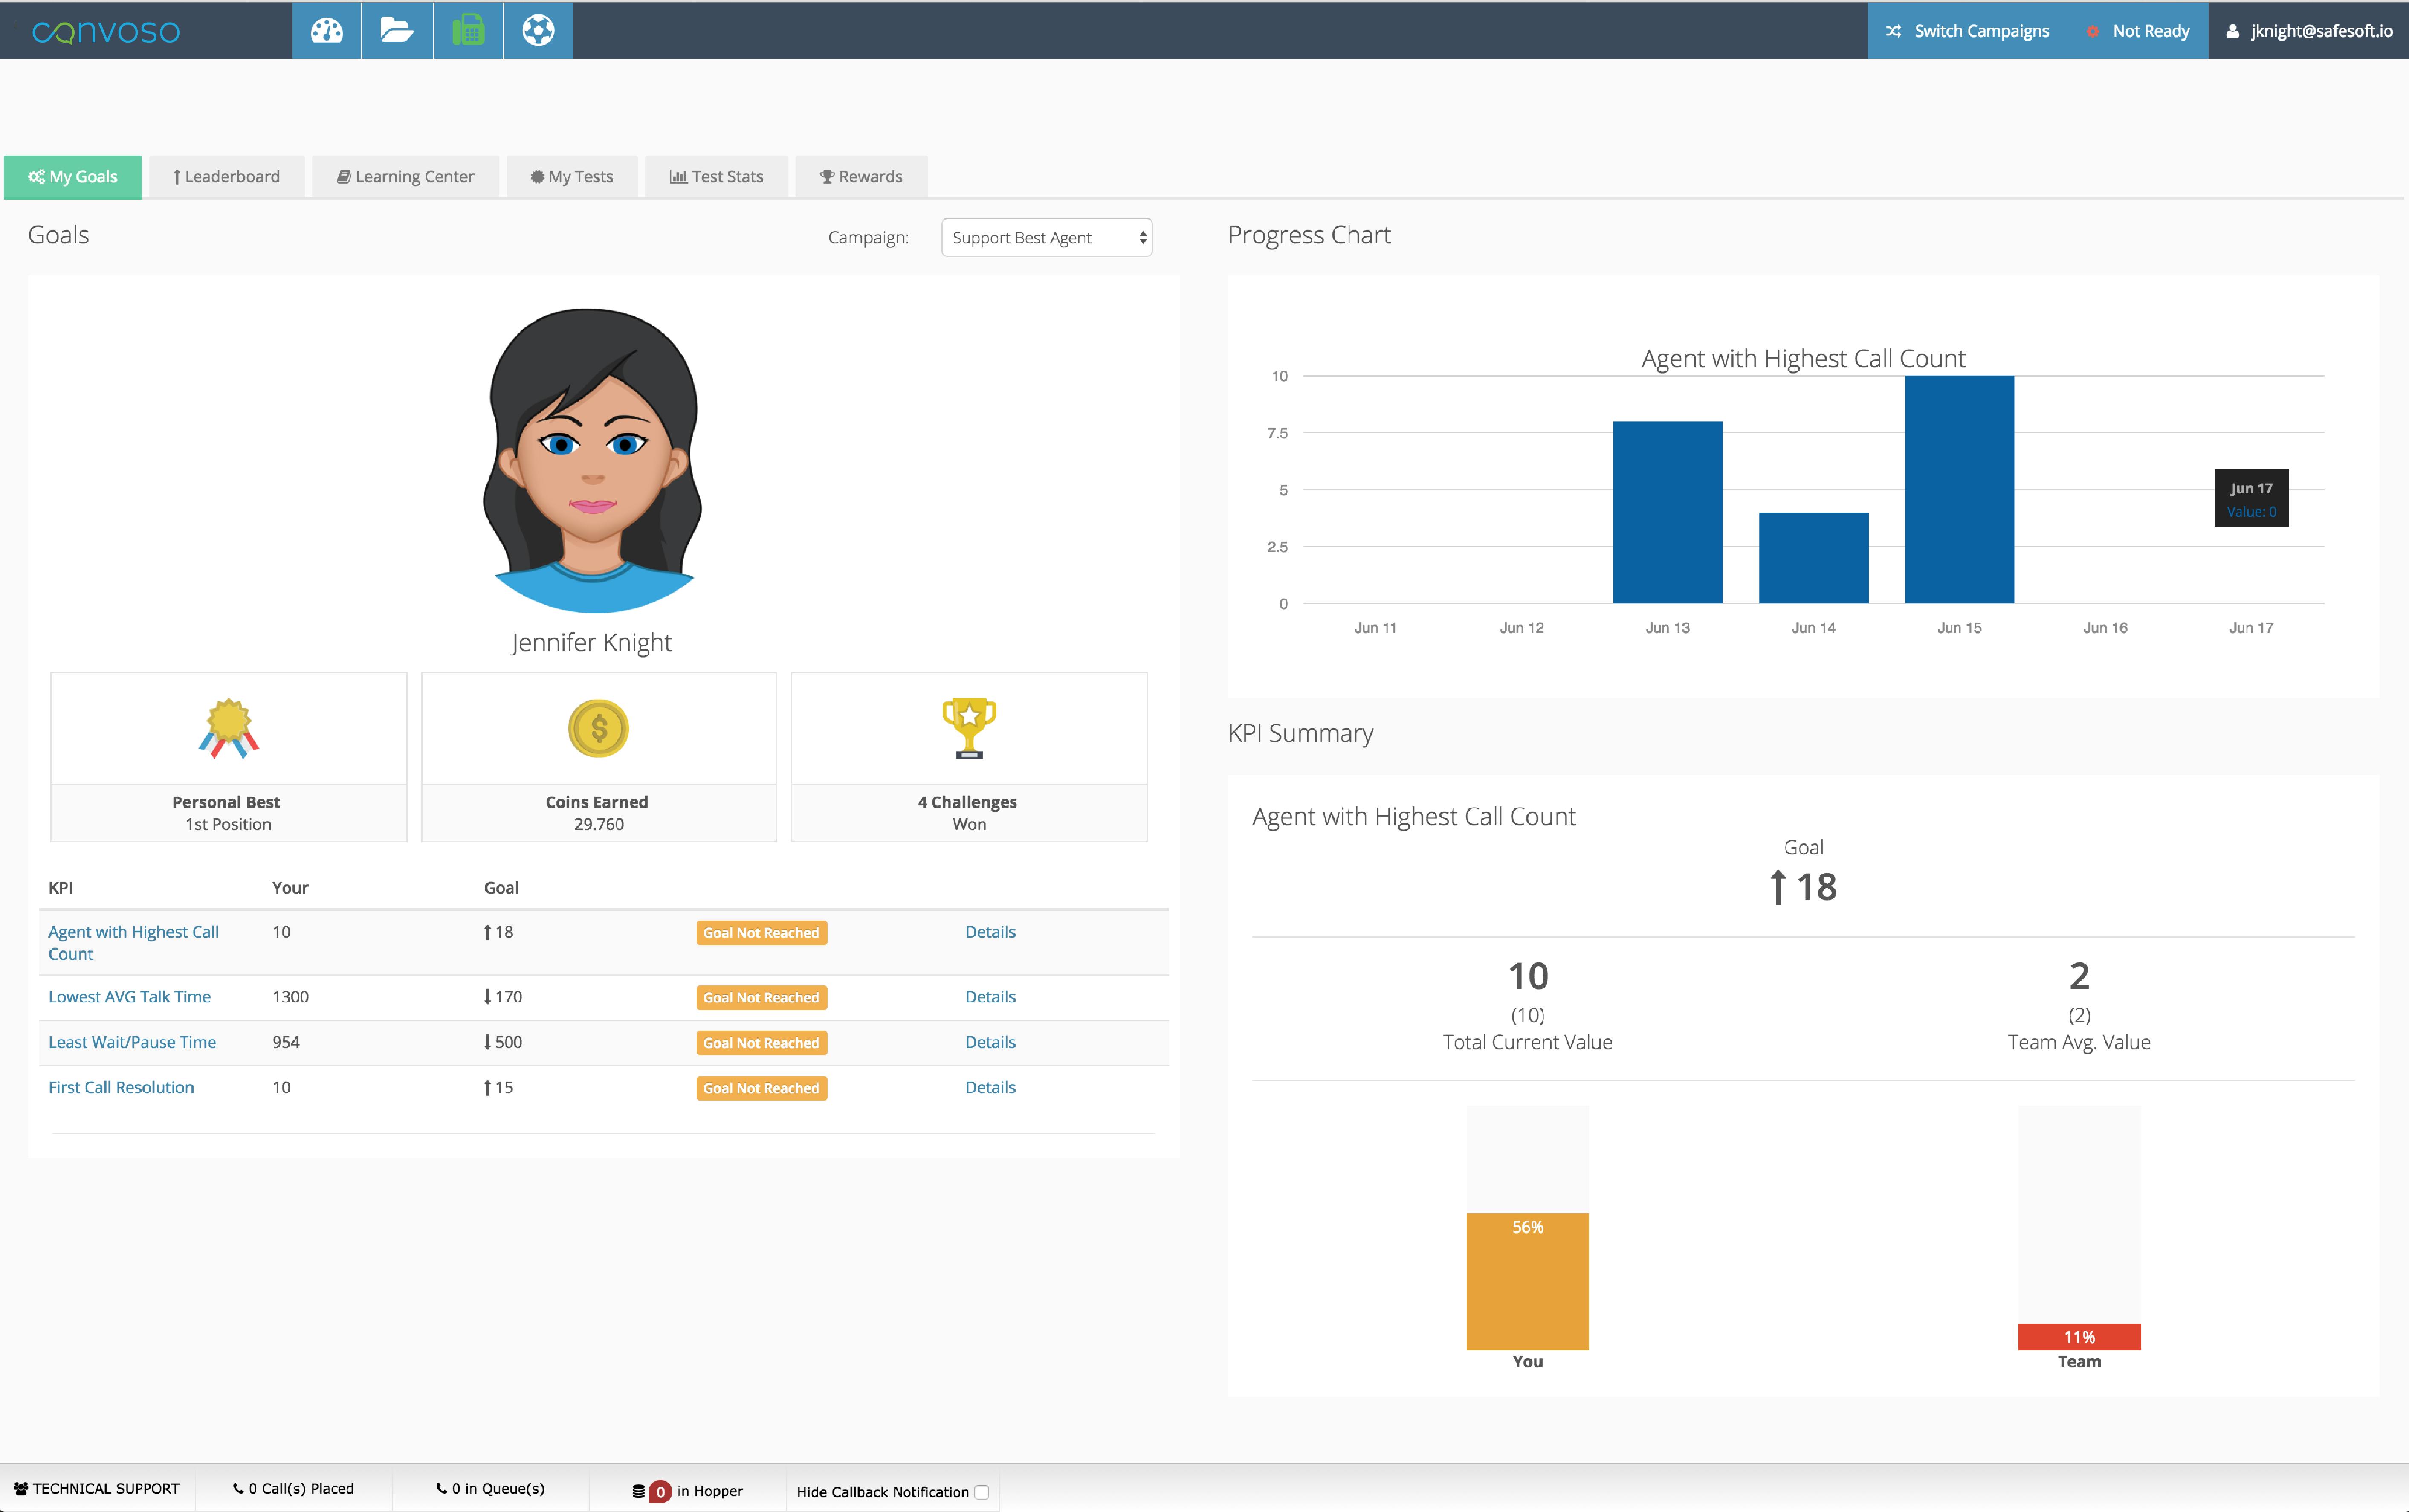Open the Campaign selection dropdown
2409x1512 pixels.
pyautogui.click(x=1045, y=237)
